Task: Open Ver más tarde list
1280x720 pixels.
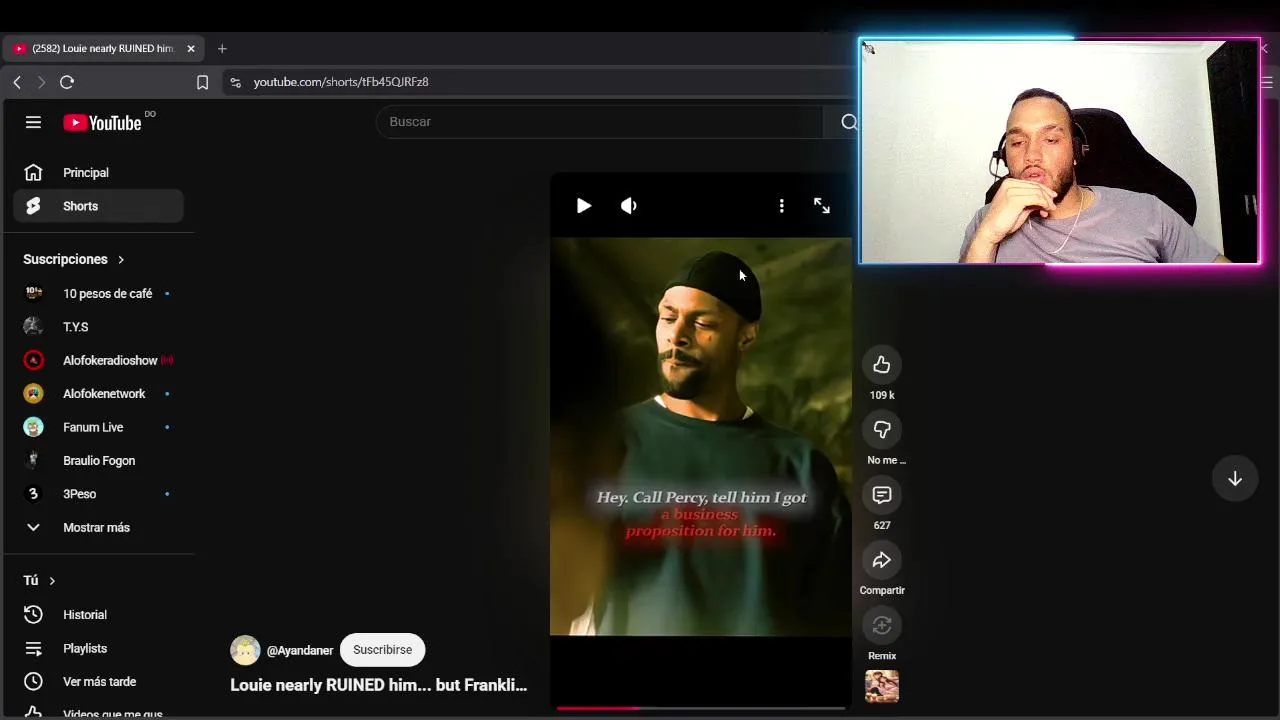Action: click(x=98, y=682)
